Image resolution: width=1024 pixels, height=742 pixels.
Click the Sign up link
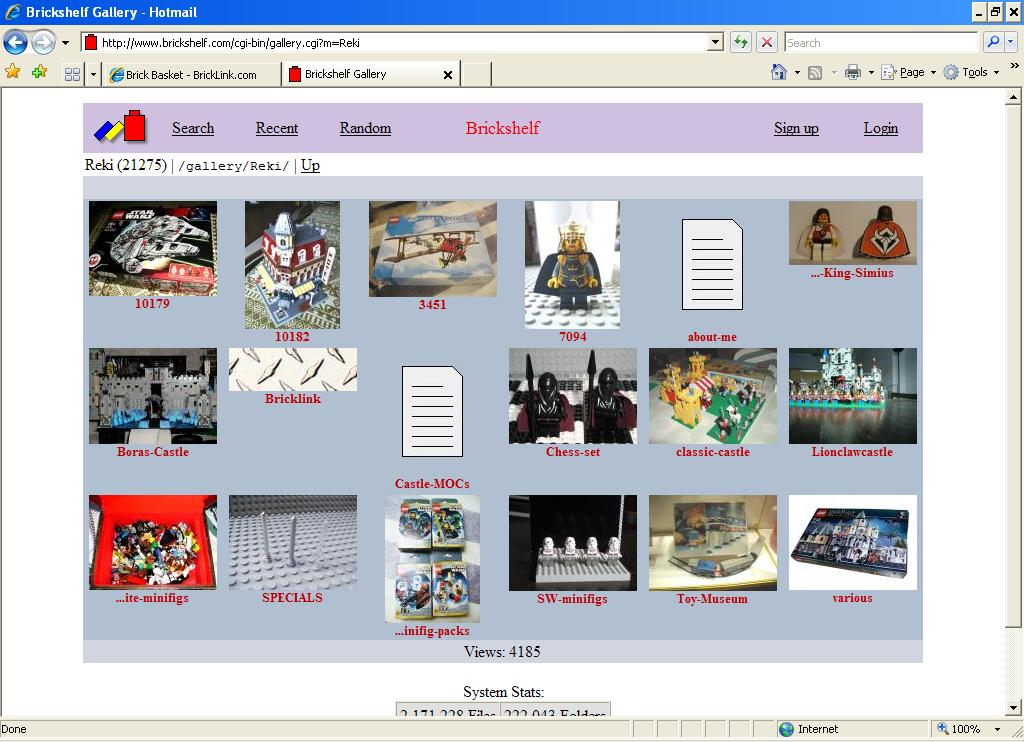[796, 128]
